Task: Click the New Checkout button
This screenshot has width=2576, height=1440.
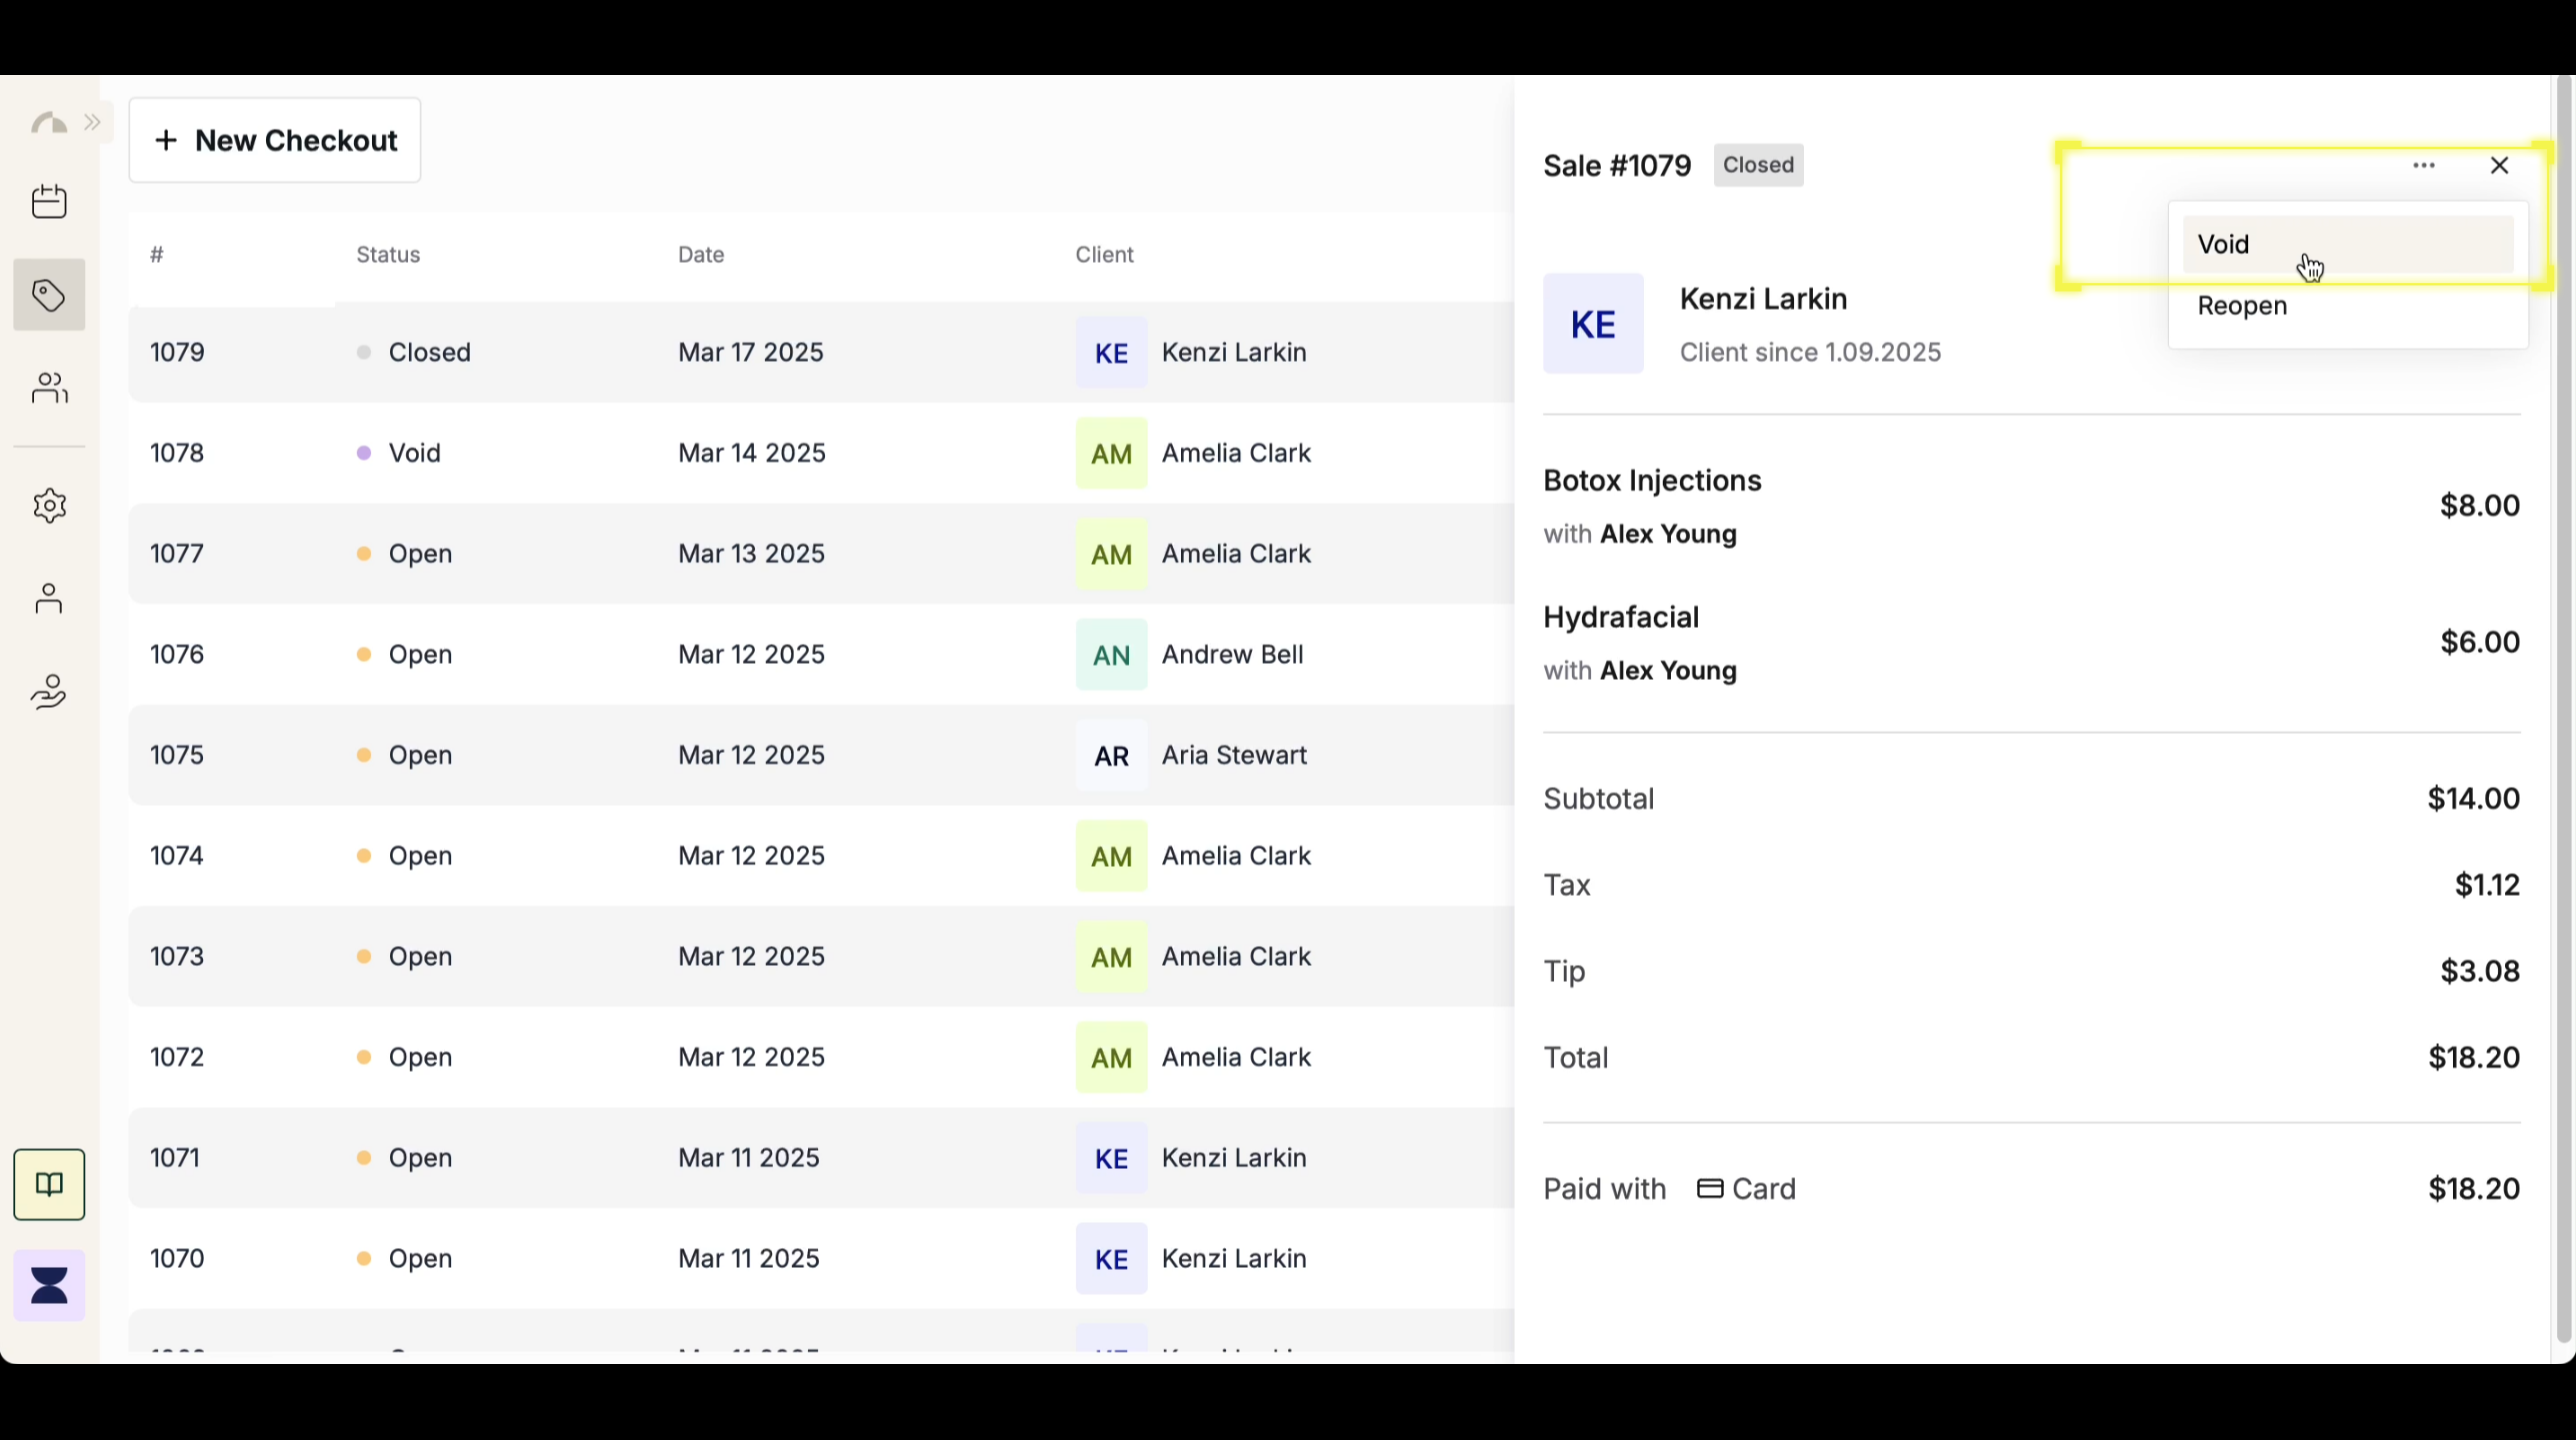Action: tap(275, 141)
